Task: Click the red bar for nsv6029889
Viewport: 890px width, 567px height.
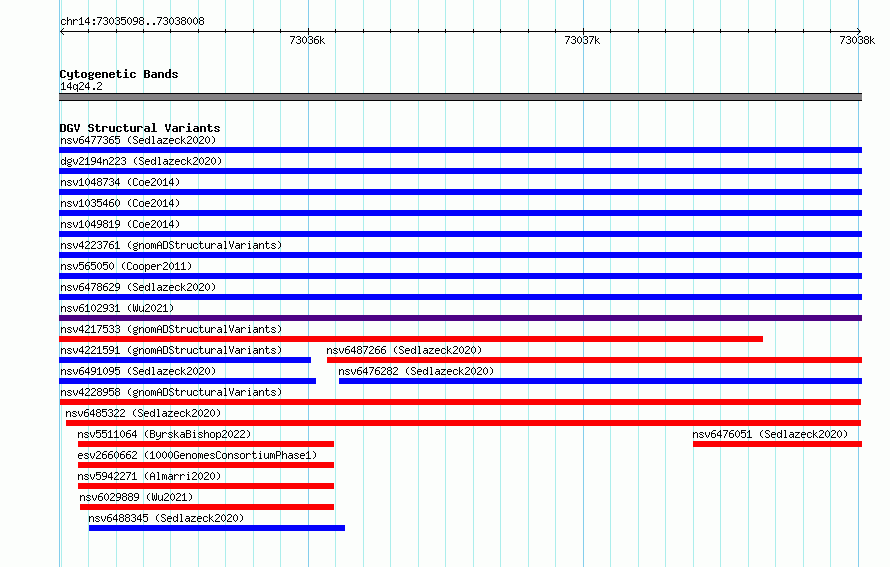Action: point(207,507)
